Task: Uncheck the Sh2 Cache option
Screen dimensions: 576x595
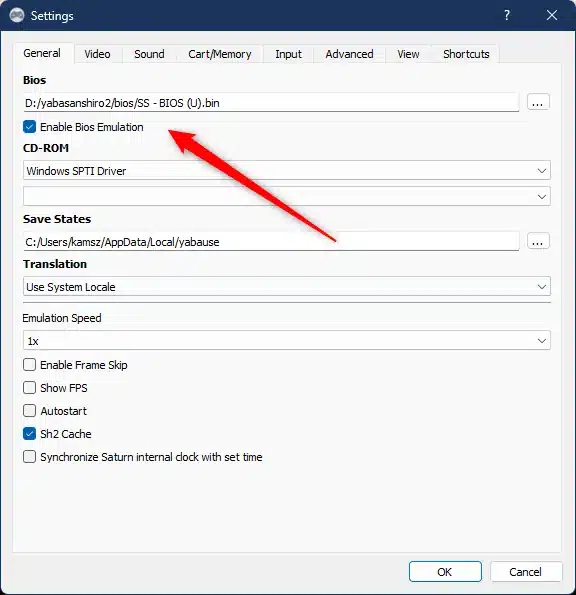Action: 30,434
